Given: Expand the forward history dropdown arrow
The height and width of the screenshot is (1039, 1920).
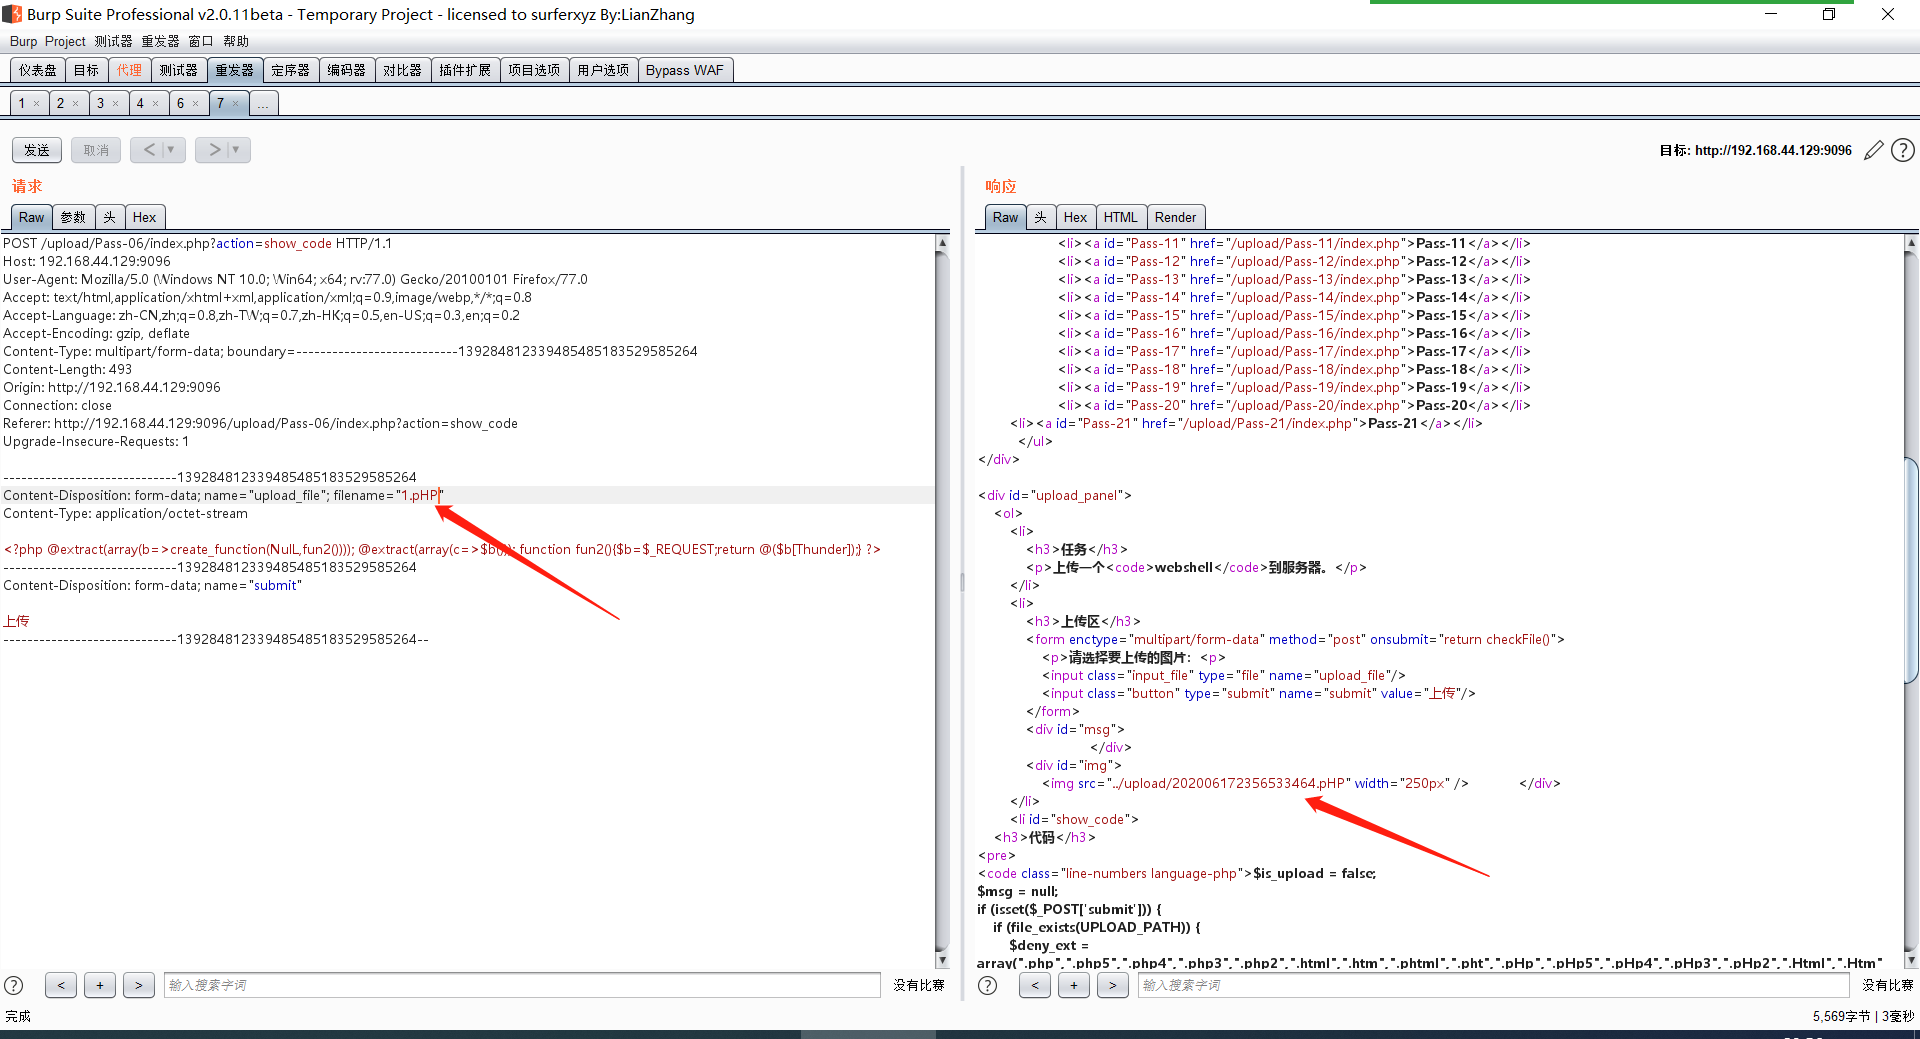Looking at the screenshot, I should pyautogui.click(x=237, y=150).
